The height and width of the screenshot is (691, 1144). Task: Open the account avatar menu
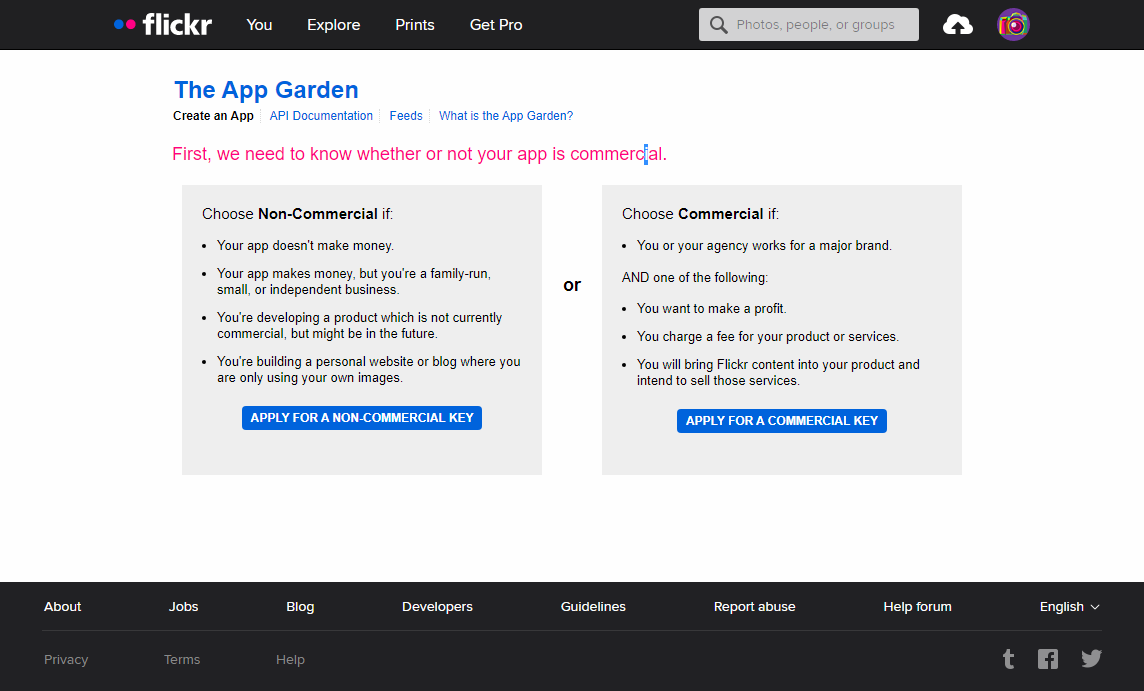(x=1013, y=25)
